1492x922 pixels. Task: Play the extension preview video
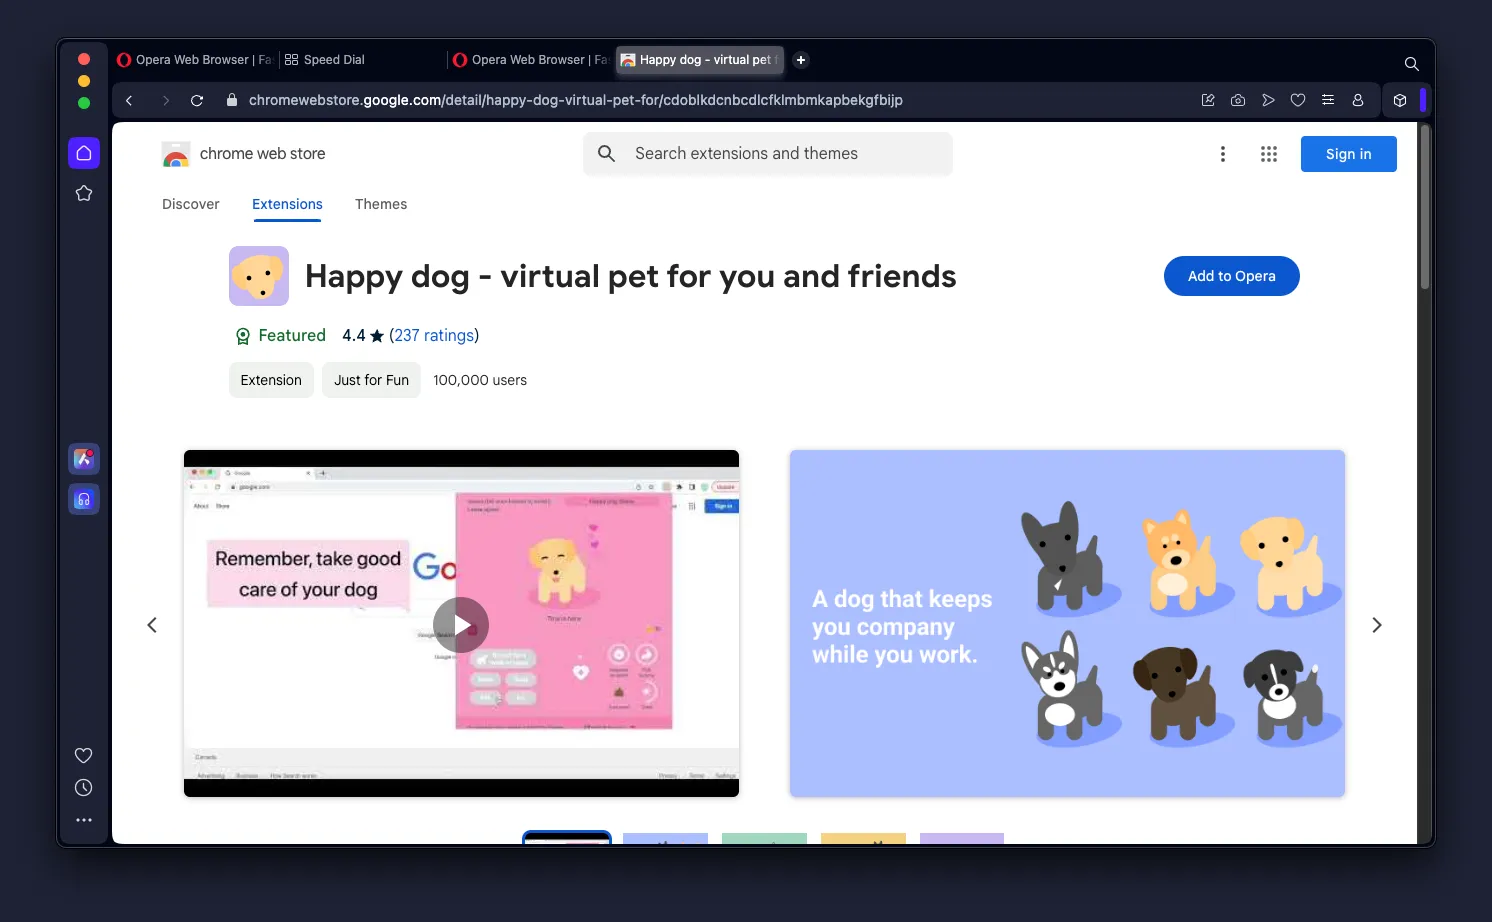(461, 624)
